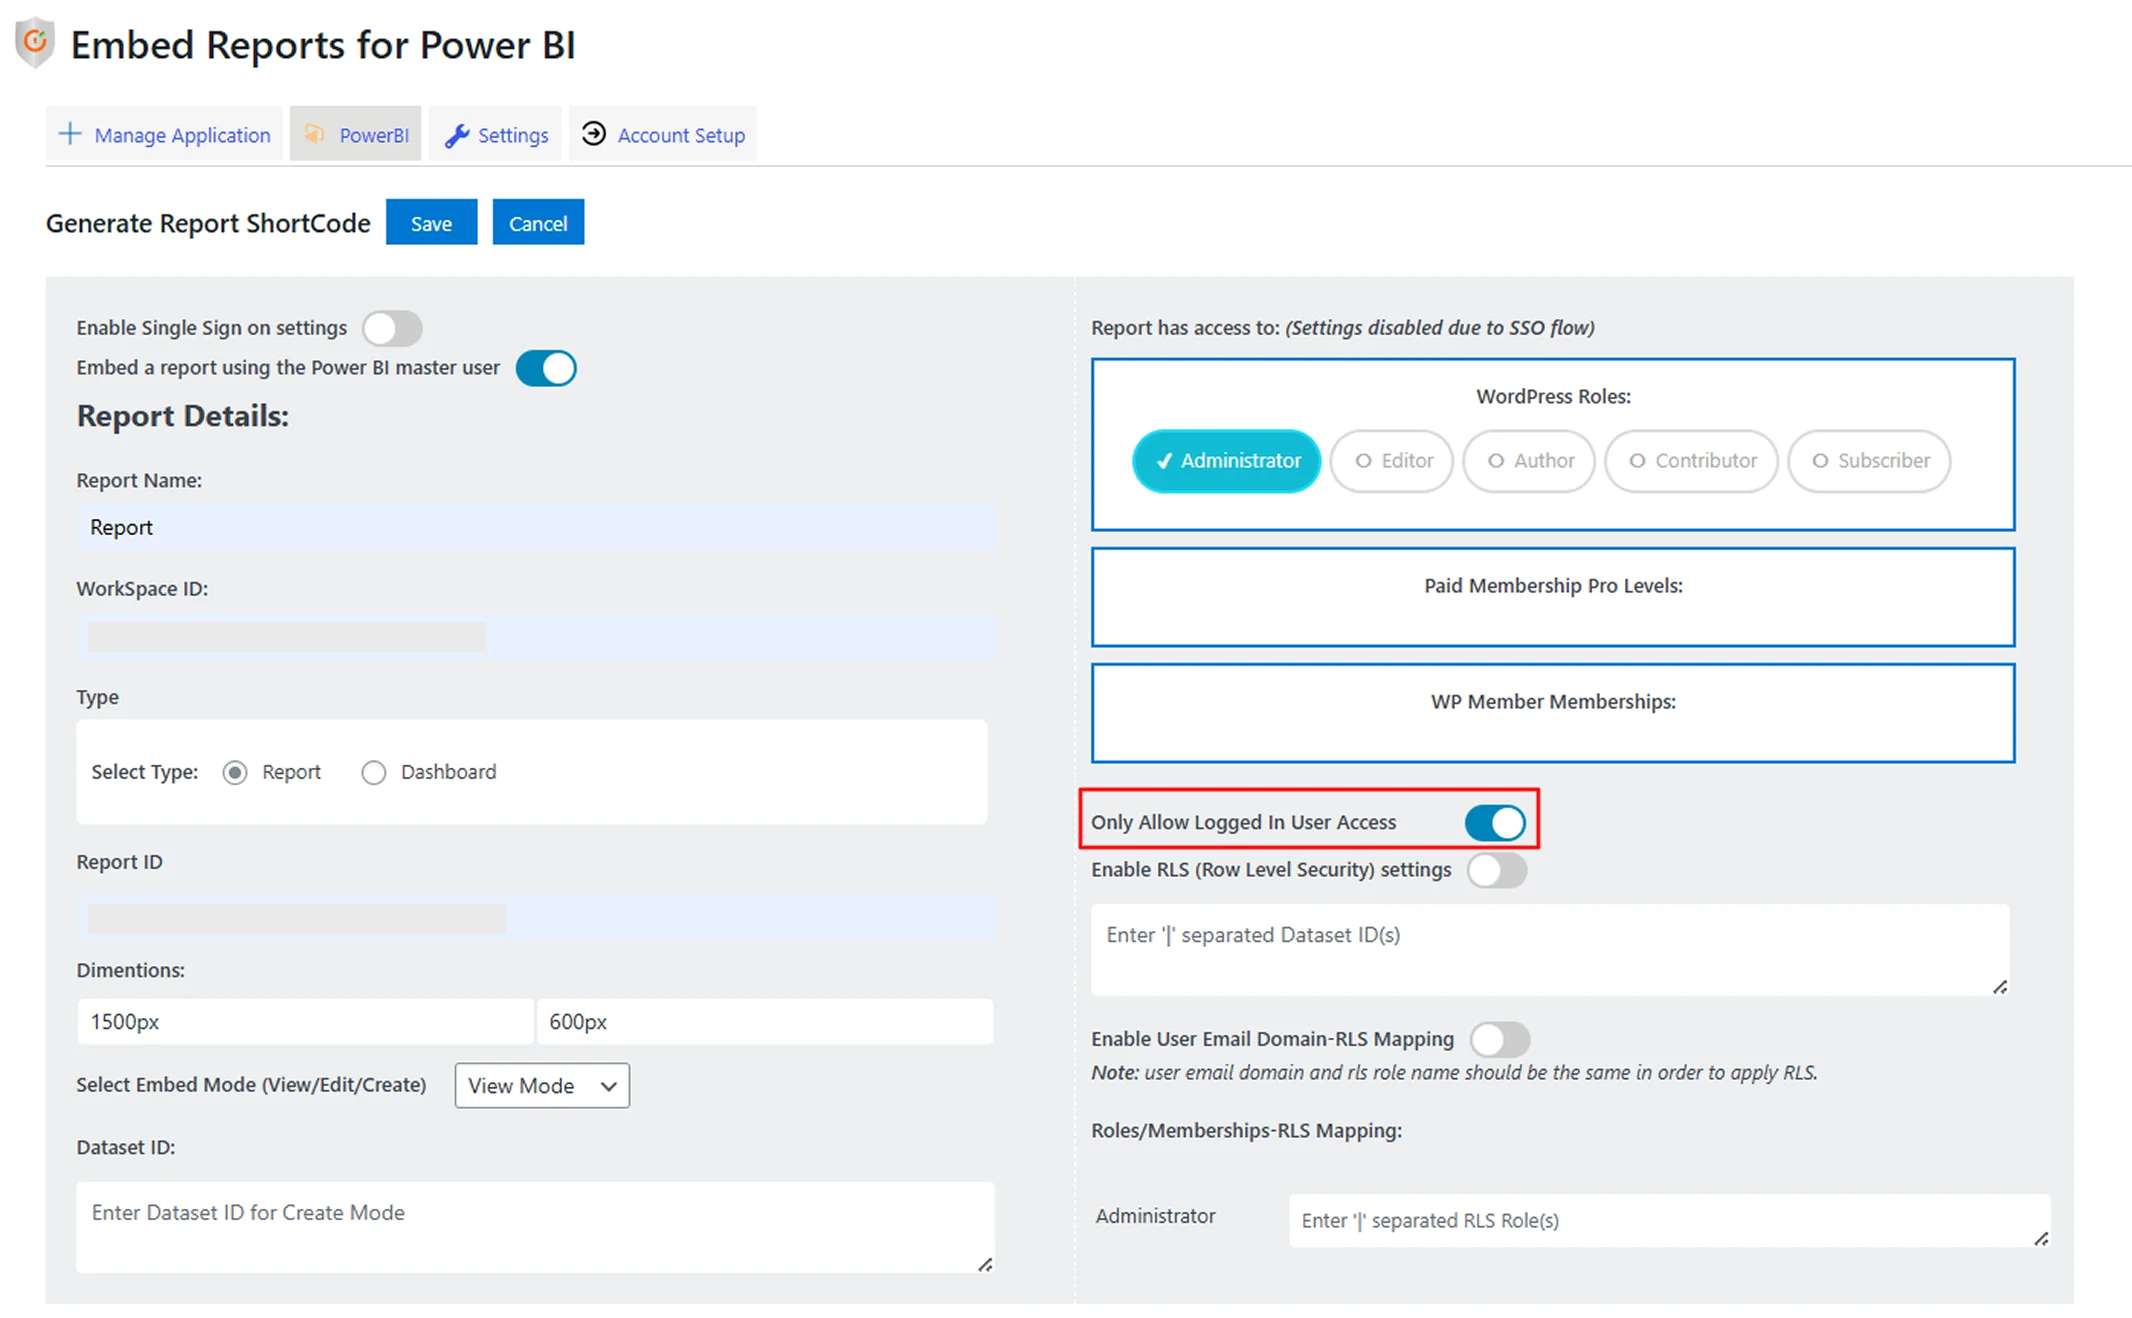The image size is (2132, 1318).
Task: Click the Dataset ID for Create Mode textarea
Action: click(x=536, y=1227)
